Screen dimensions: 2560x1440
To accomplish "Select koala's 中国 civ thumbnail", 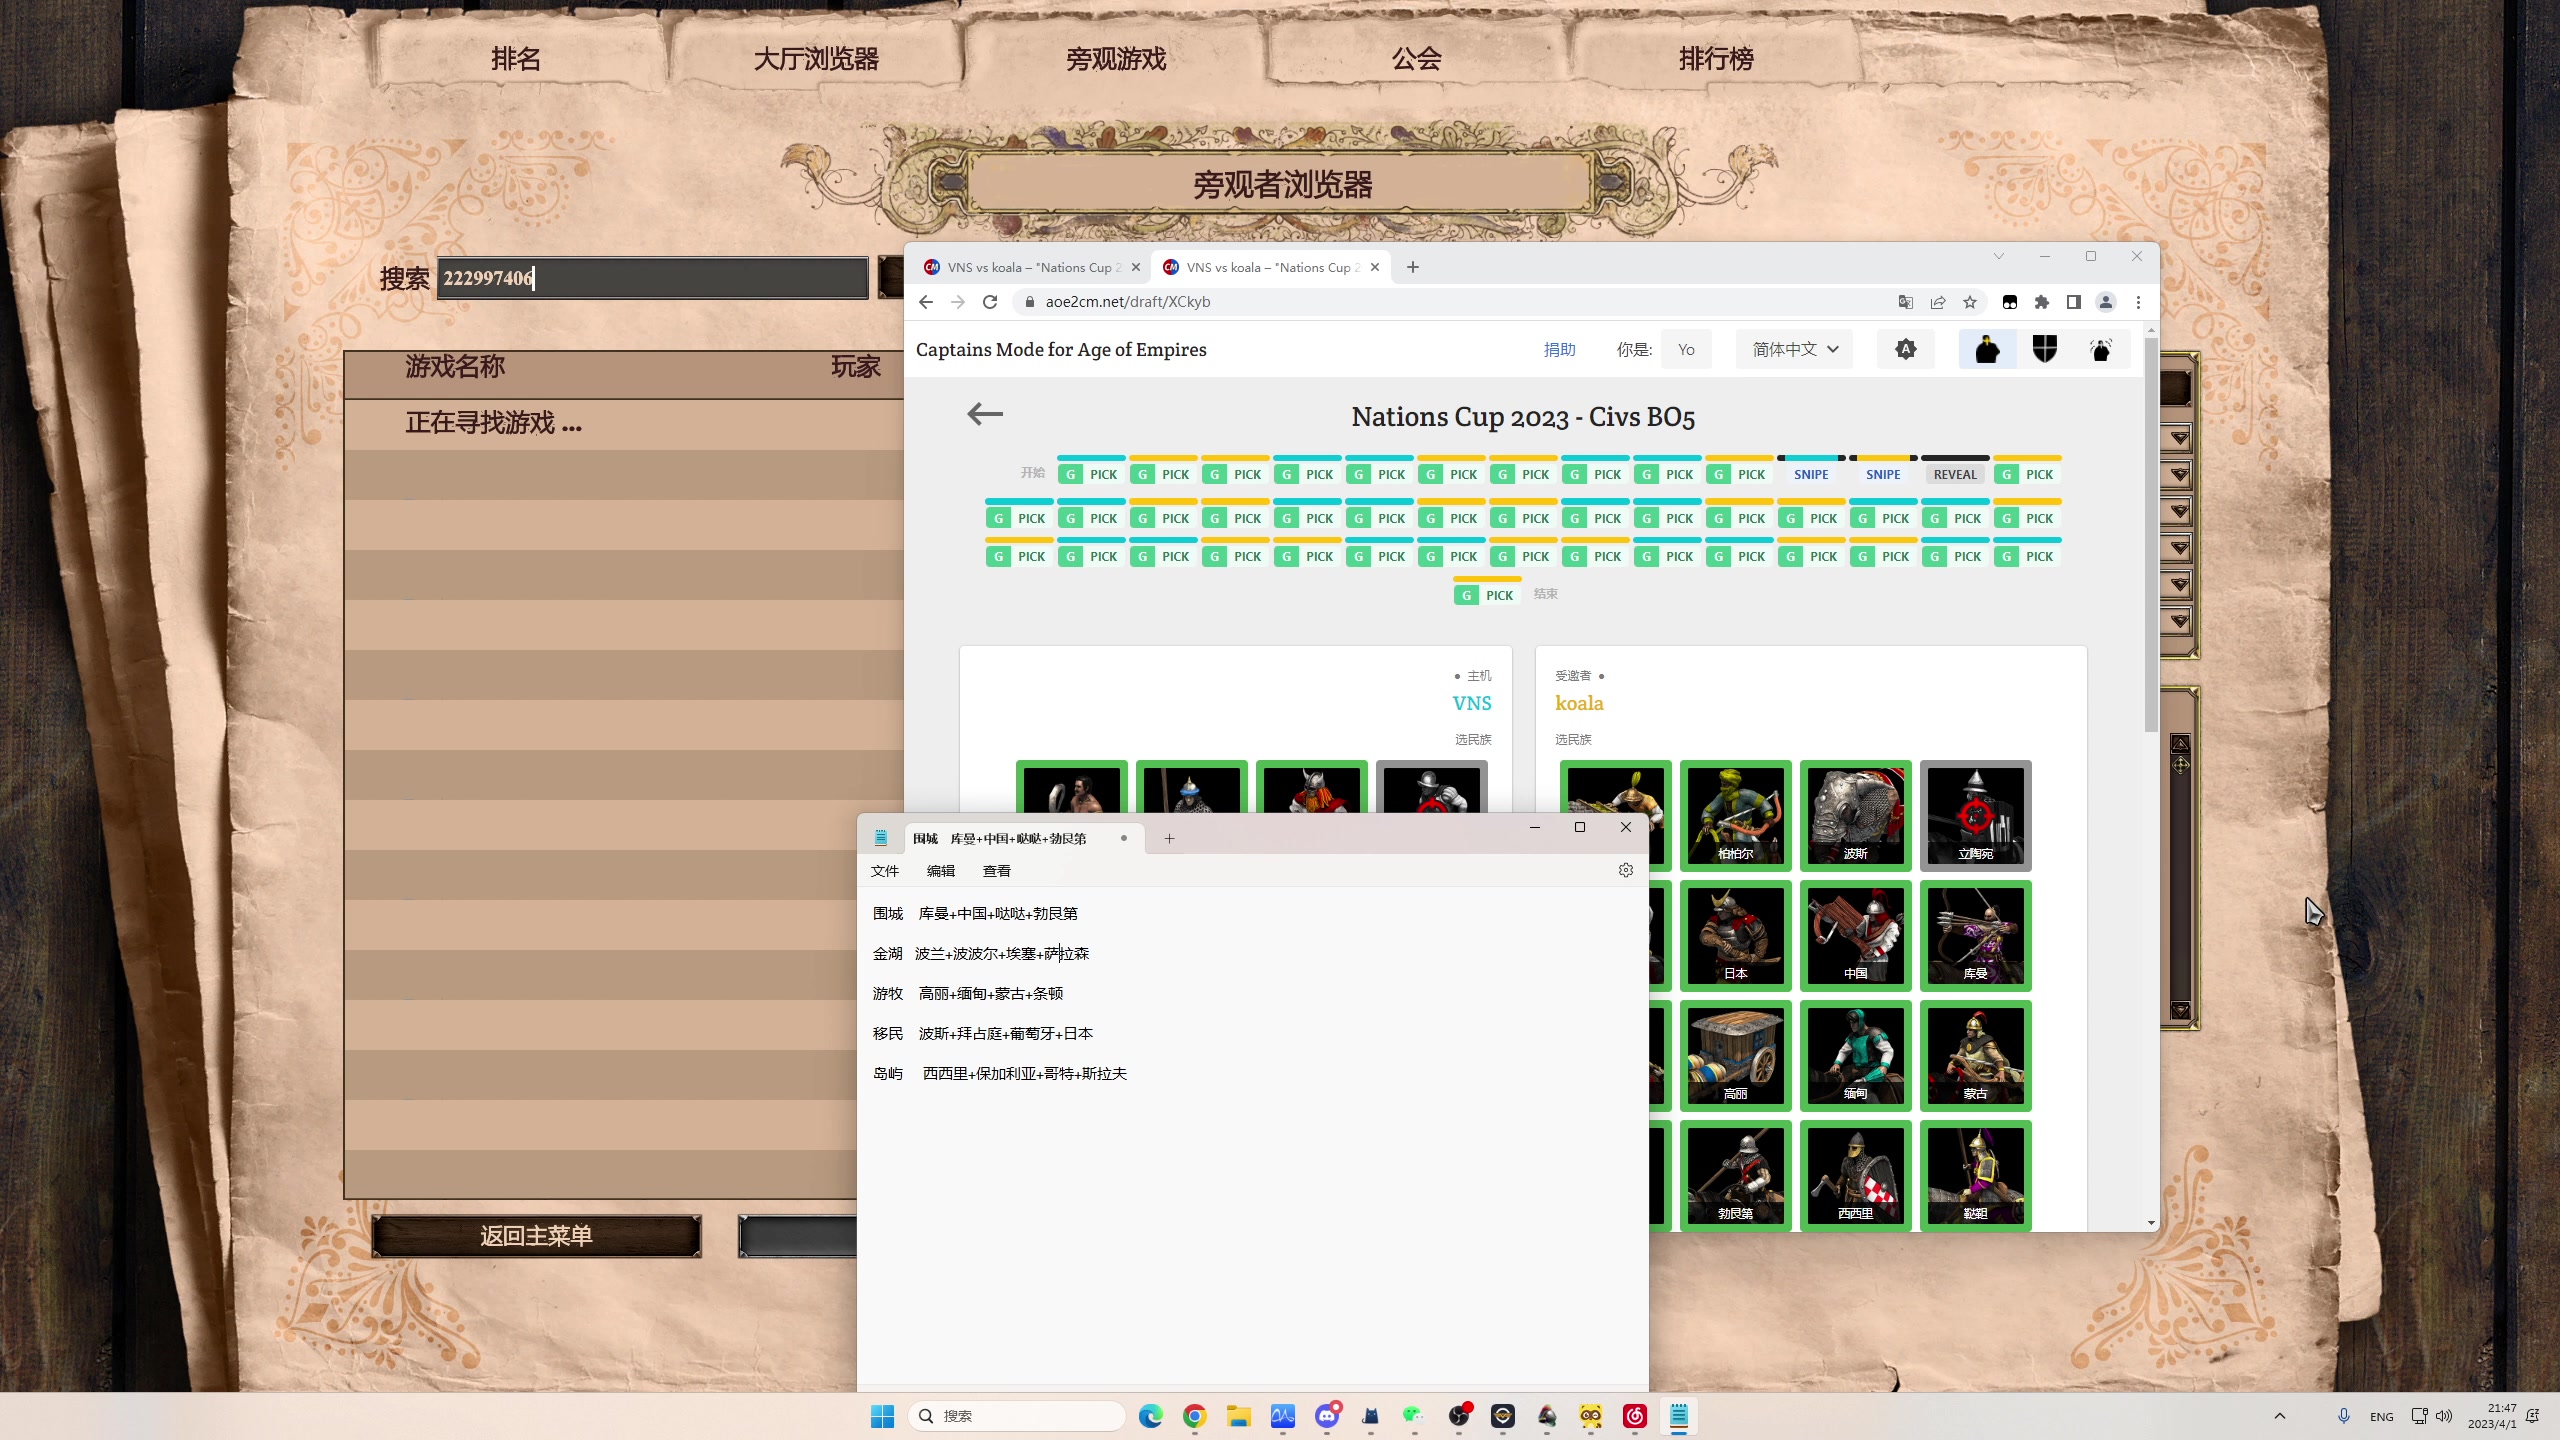I will 1855,935.
